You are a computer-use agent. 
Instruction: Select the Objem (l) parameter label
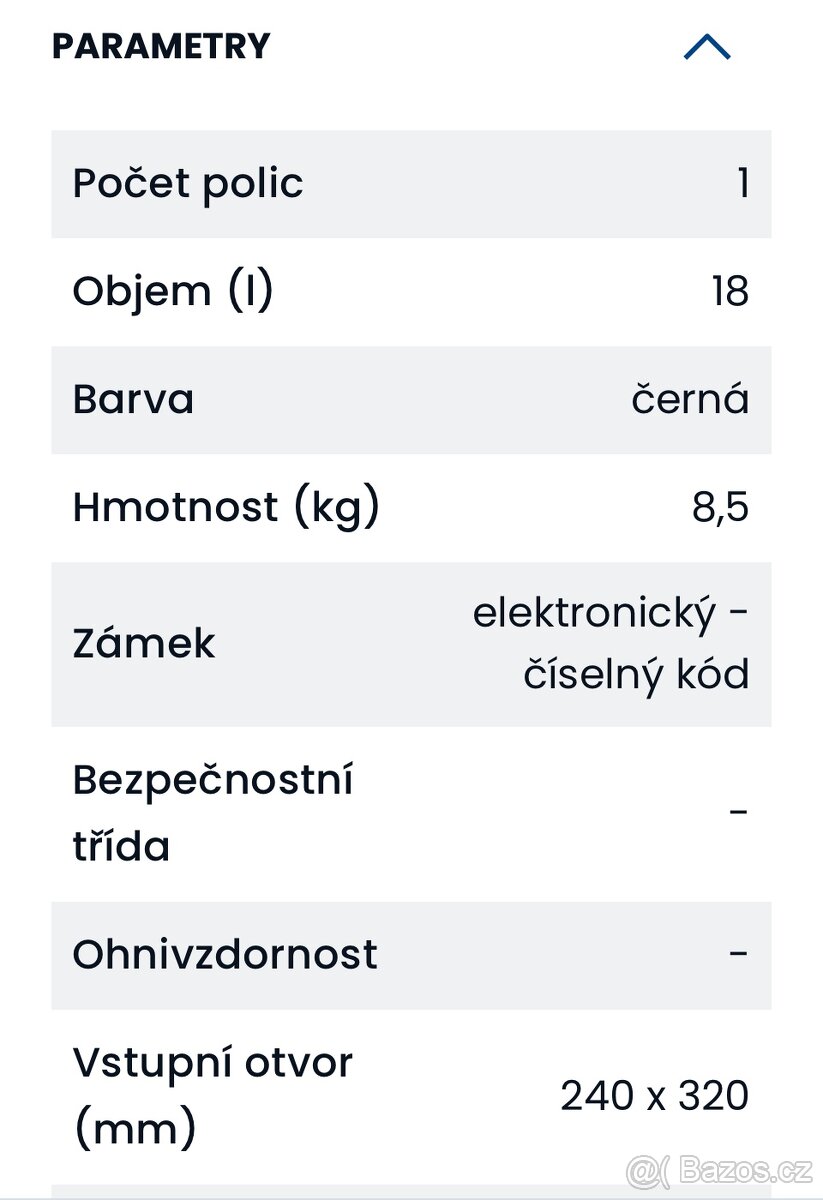point(173,291)
